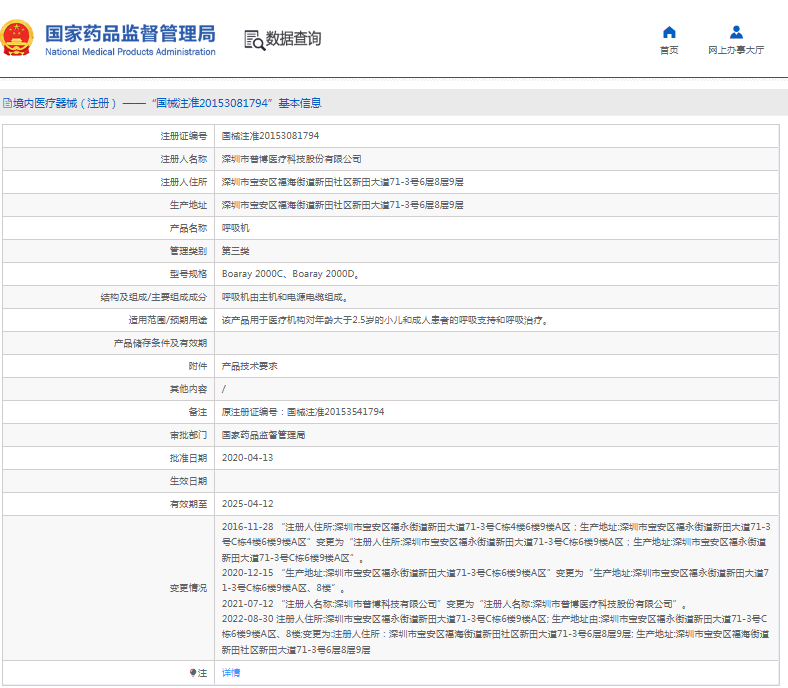Click the 生产地址 address value
Screen dimensions: 788x688
click(342, 205)
